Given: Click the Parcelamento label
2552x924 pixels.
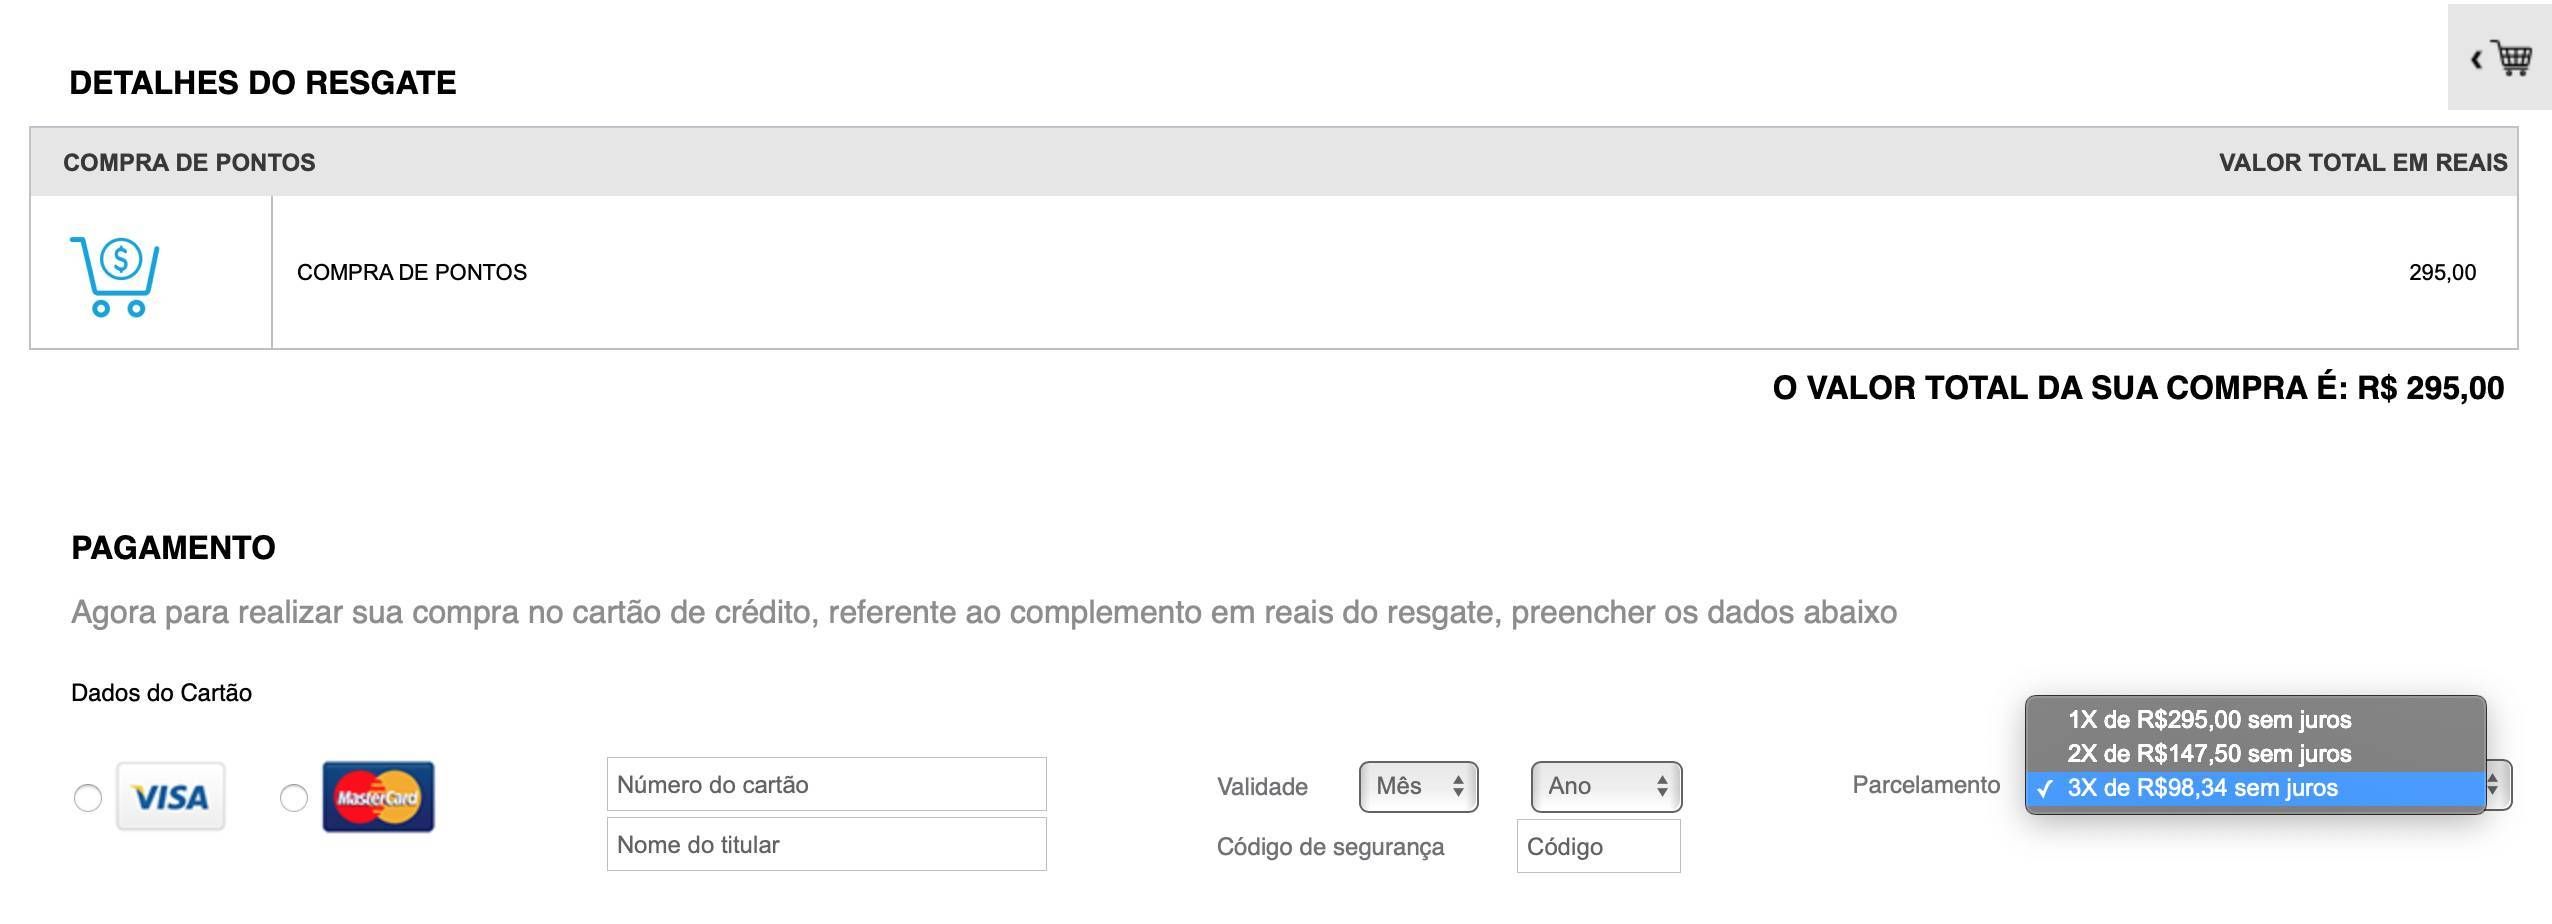Looking at the screenshot, I should tap(1926, 785).
